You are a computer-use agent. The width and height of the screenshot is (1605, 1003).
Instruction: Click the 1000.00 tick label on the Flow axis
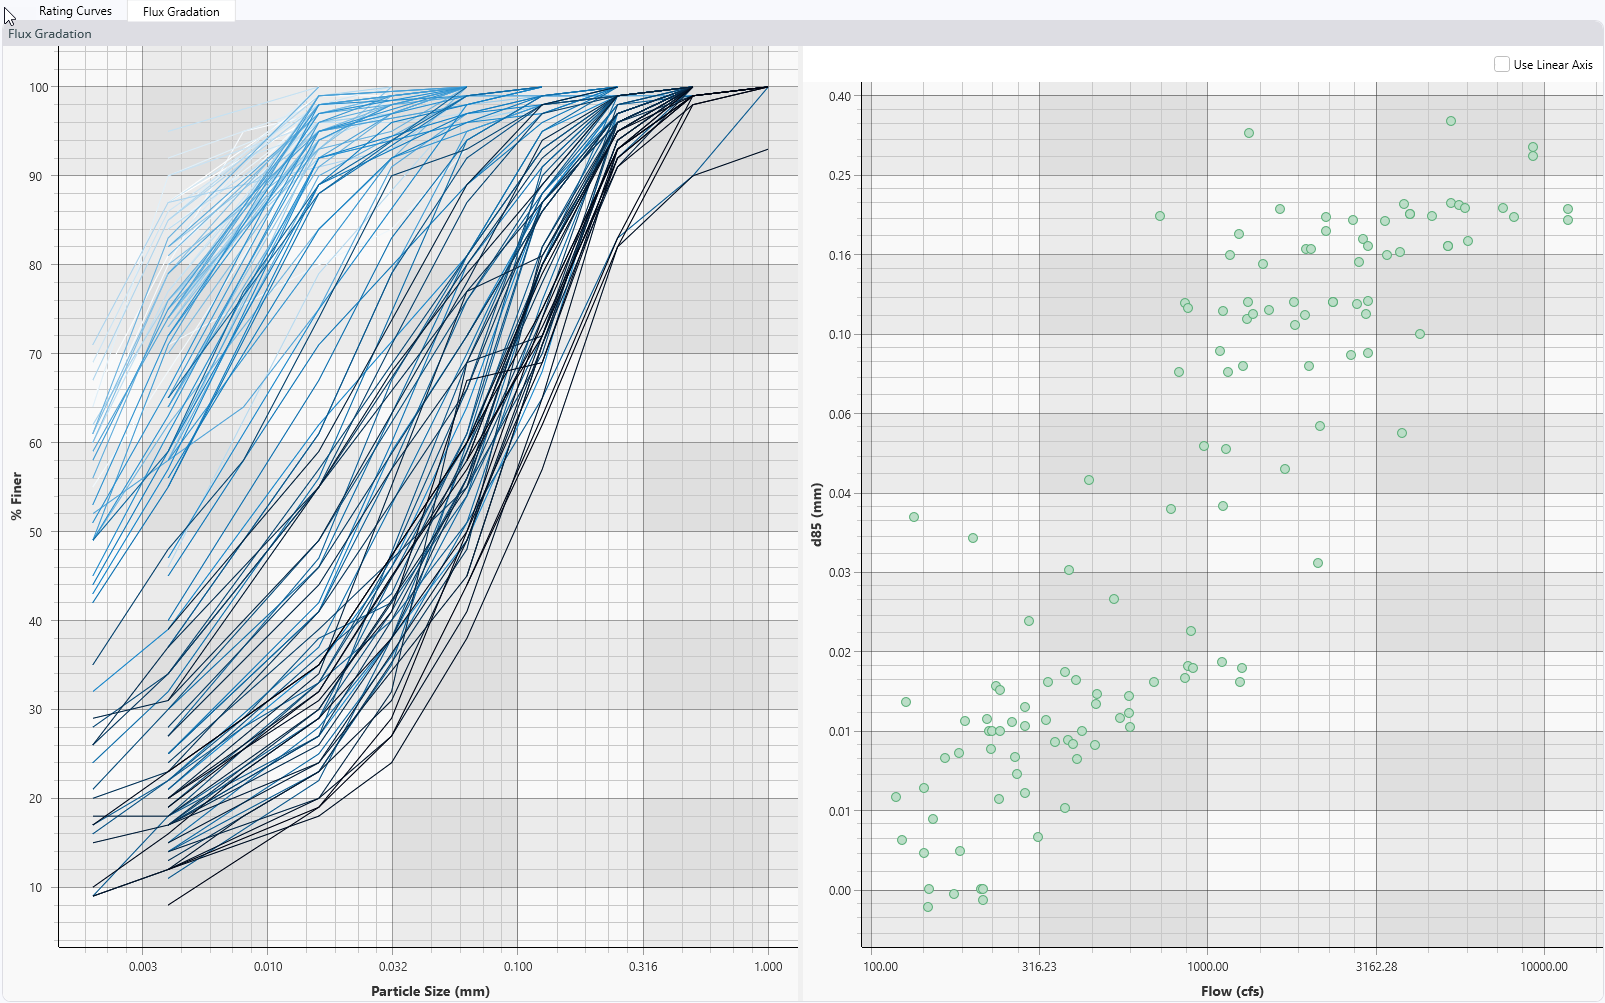pos(1207,967)
